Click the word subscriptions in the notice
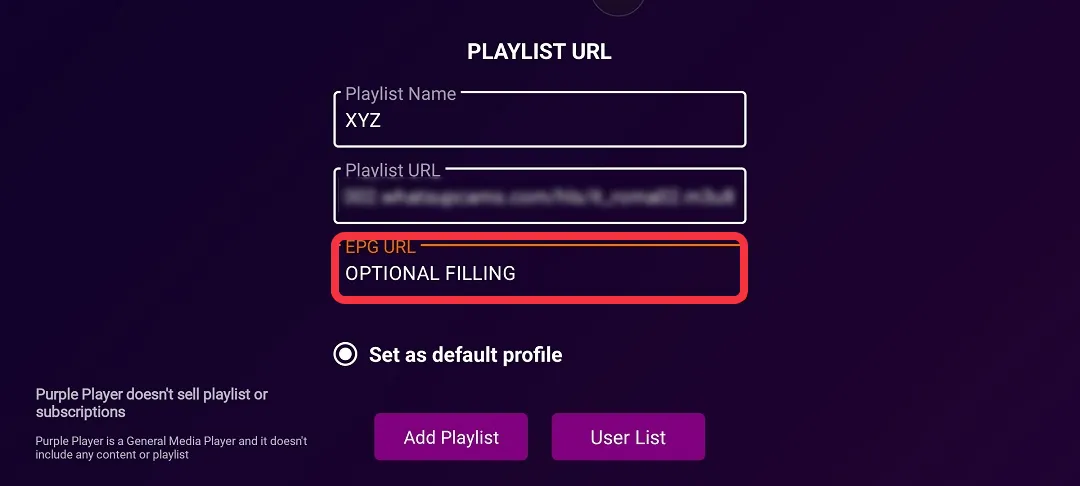Screen dimensions: 1080x486 pos(81,412)
